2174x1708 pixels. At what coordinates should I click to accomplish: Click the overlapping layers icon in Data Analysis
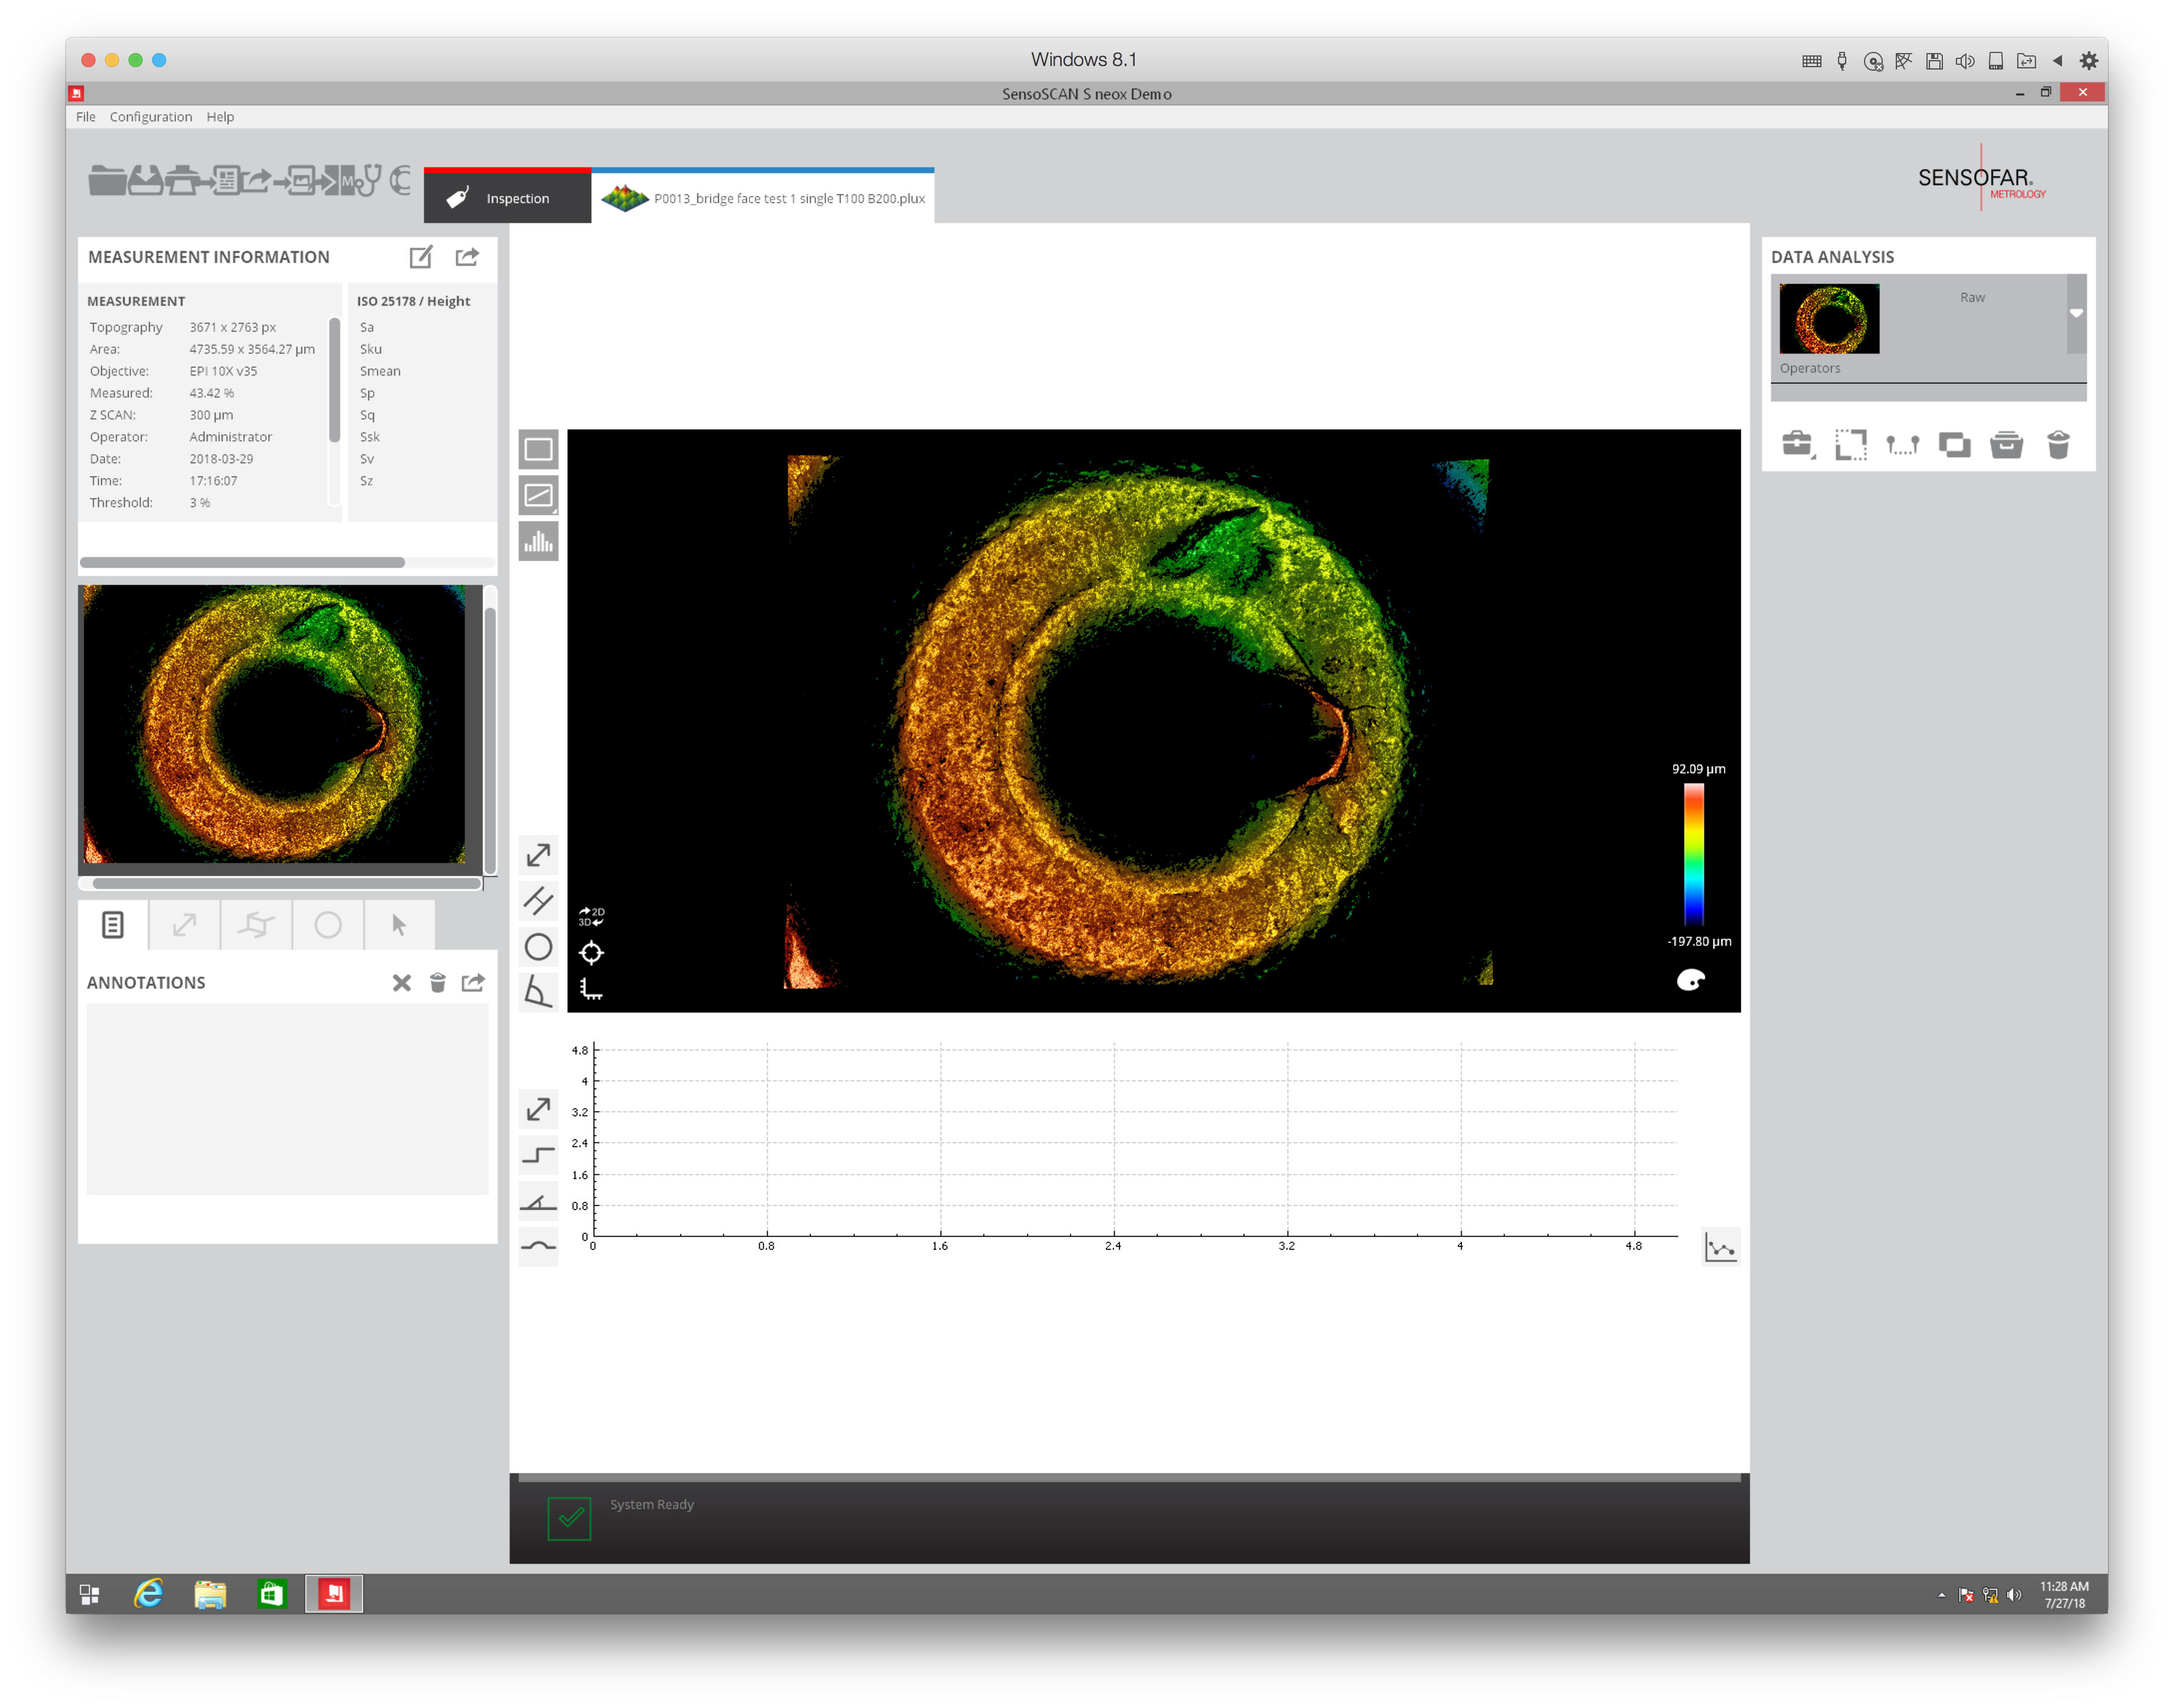tap(1954, 444)
